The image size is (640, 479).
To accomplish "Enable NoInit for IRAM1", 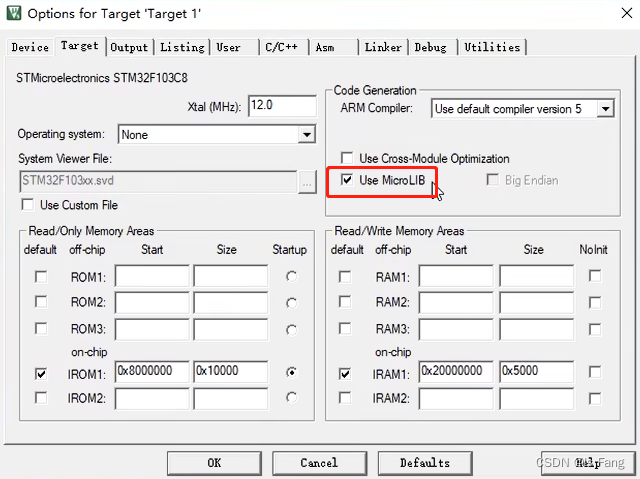I will tap(595, 372).
